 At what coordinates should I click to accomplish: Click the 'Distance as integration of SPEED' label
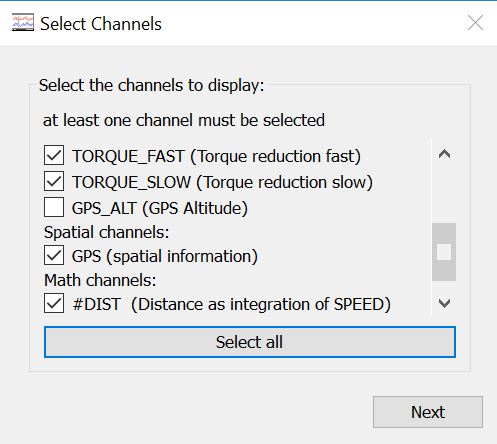point(261,304)
